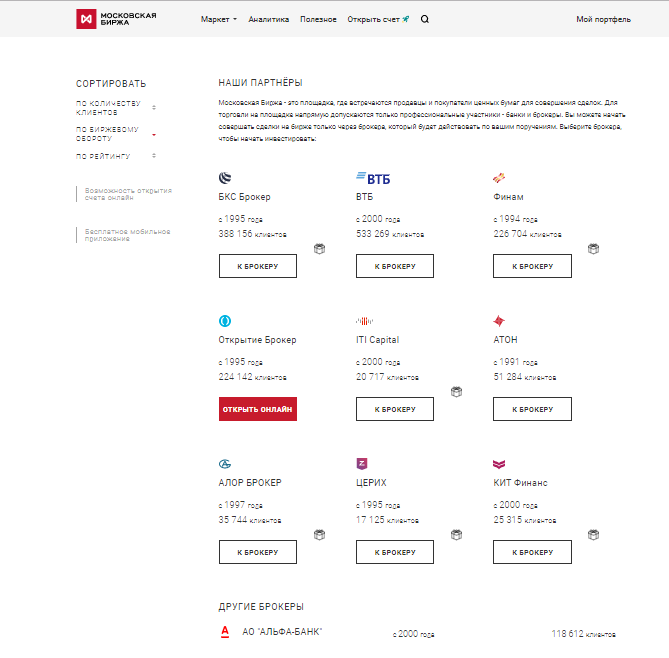Screen dimensions: 669x658
Task: Click the ITI Capital name
Action: (x=378, y=340)
